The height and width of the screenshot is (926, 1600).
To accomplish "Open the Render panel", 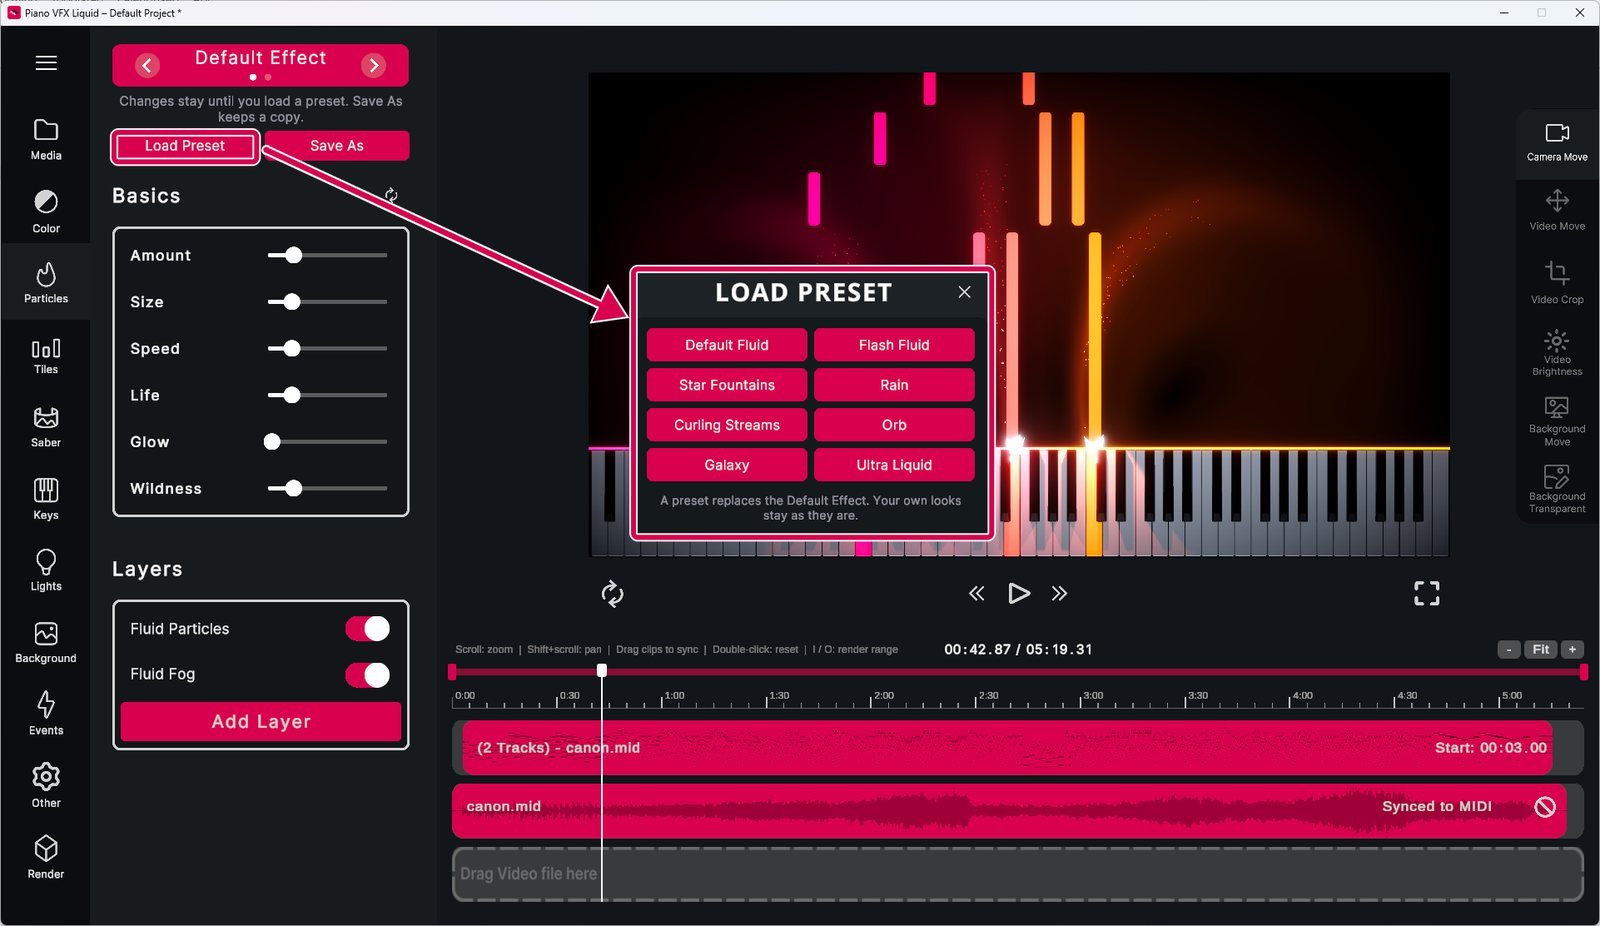I will point(46,858).
